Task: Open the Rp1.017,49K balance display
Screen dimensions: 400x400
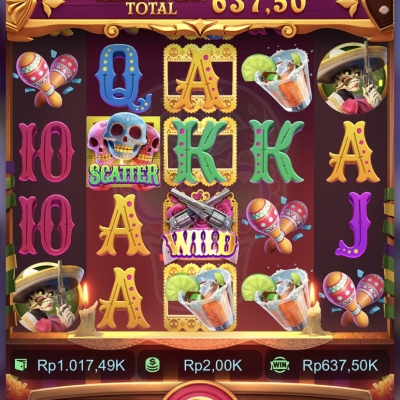Action: point(81,366)
